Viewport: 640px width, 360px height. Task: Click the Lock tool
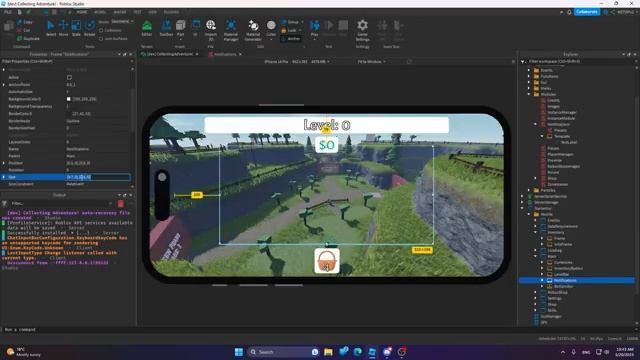[291, 30]
